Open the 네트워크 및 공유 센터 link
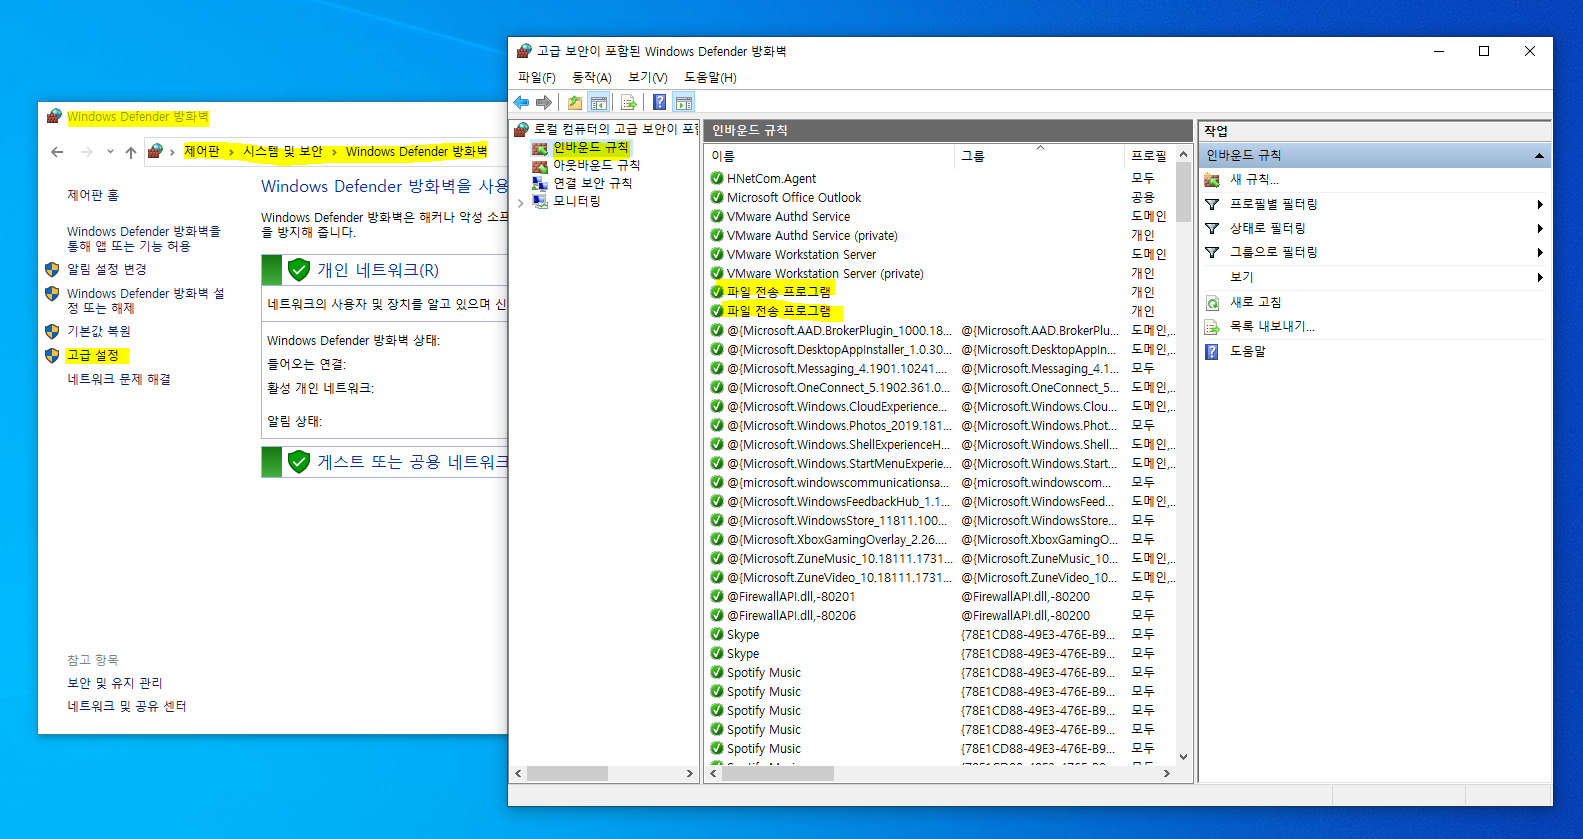Image resolution: width=1583 pixels, height=839 pixels. pos(127,706)
